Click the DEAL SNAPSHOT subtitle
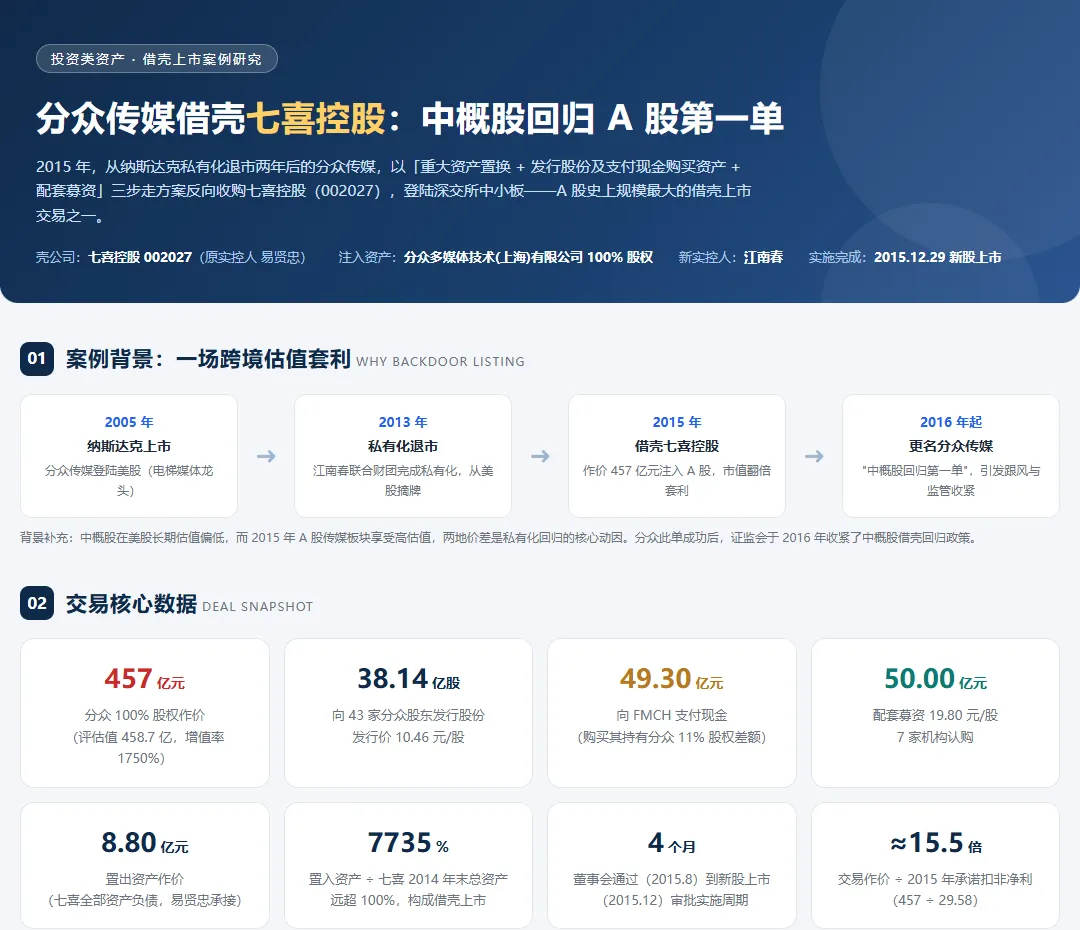The width and height of the screenshot is (1080, 930). pyautogui.click(x=258, y=607)
